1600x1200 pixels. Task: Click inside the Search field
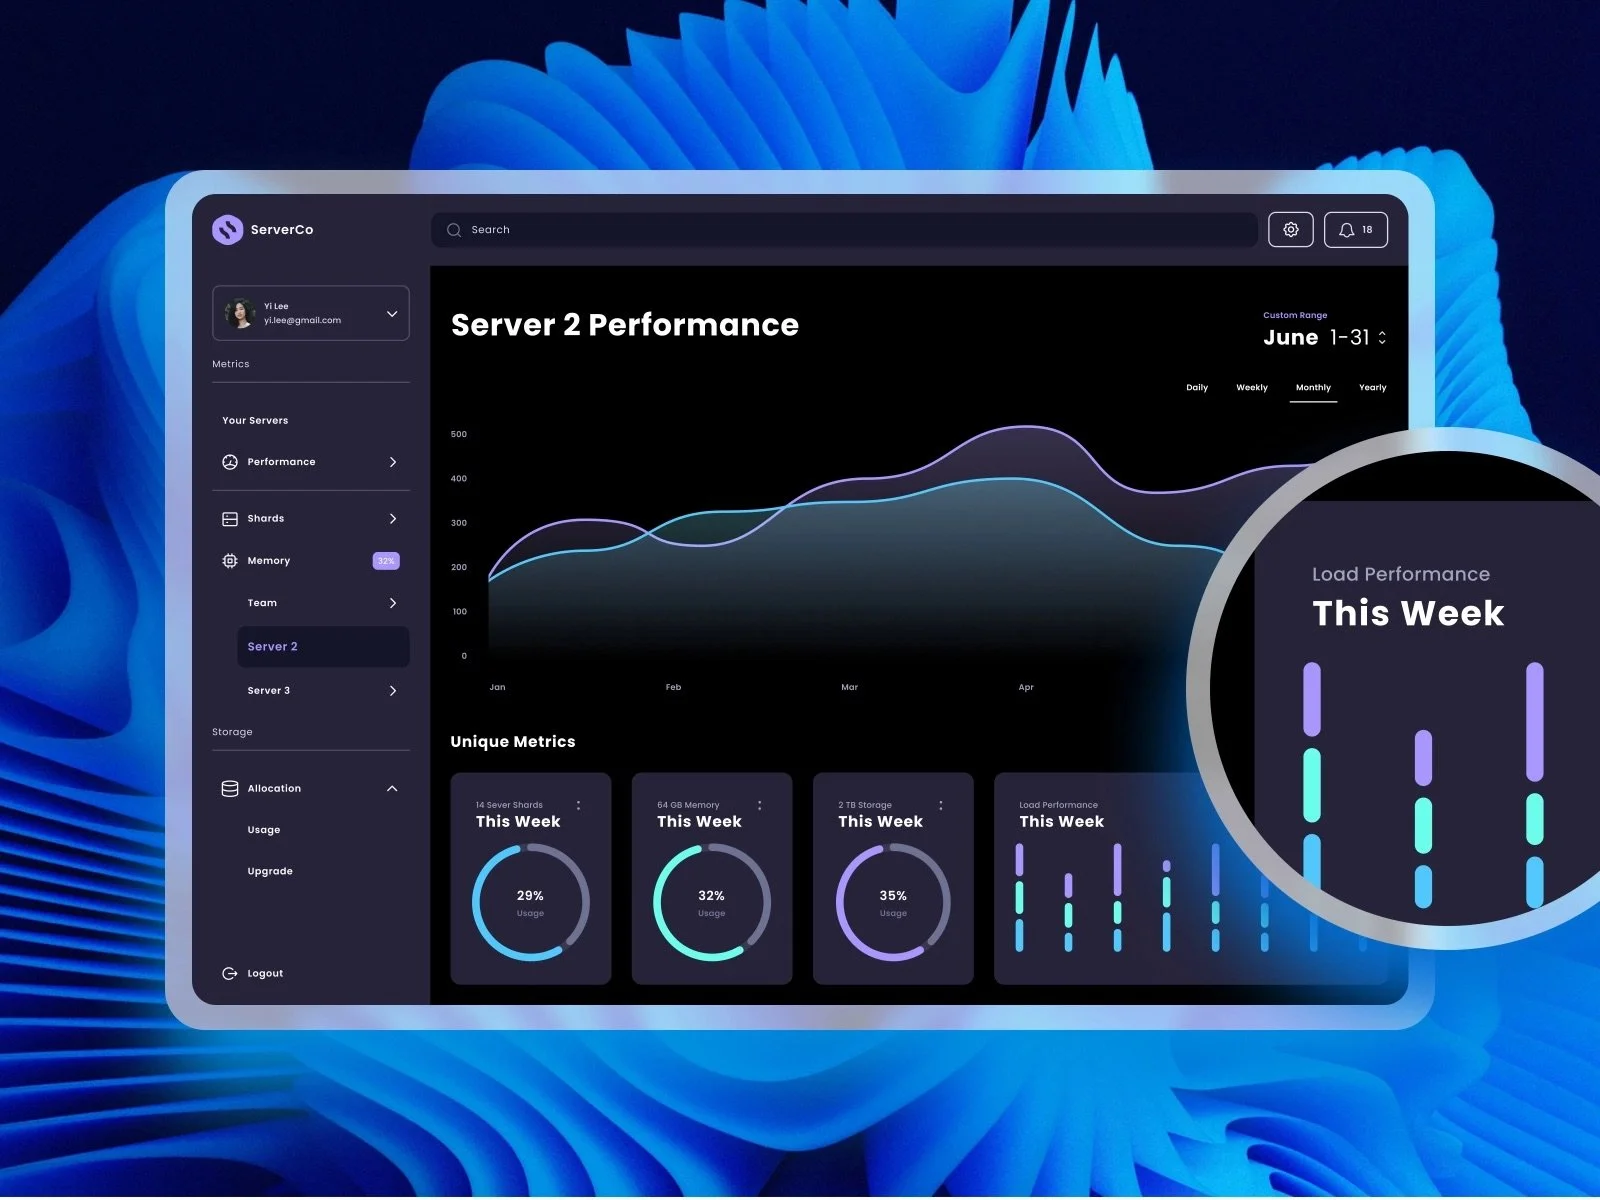point(844,230)
